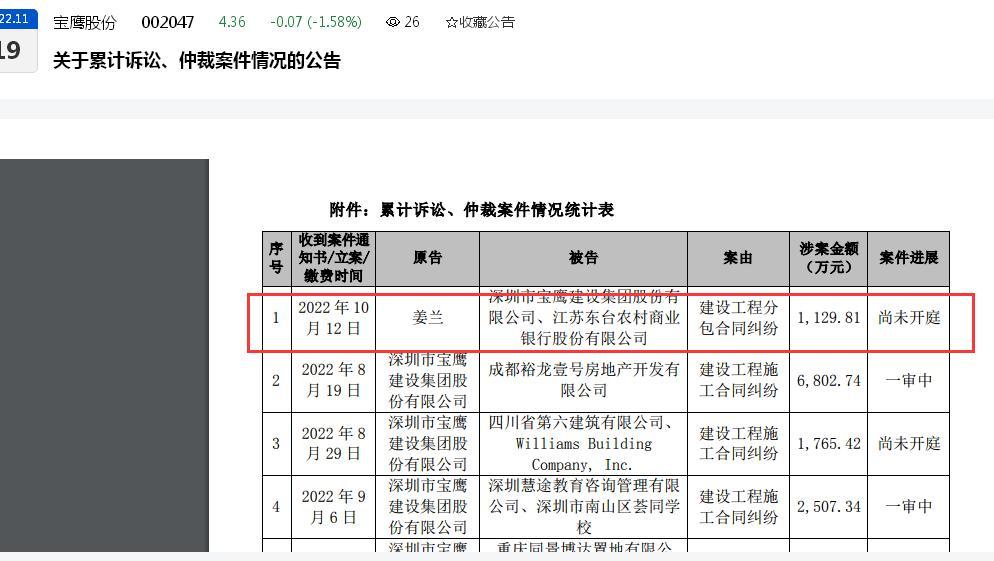
Task: Select cause cell 建设工程分包合同纠纷
Action: [x=739, y=318]
